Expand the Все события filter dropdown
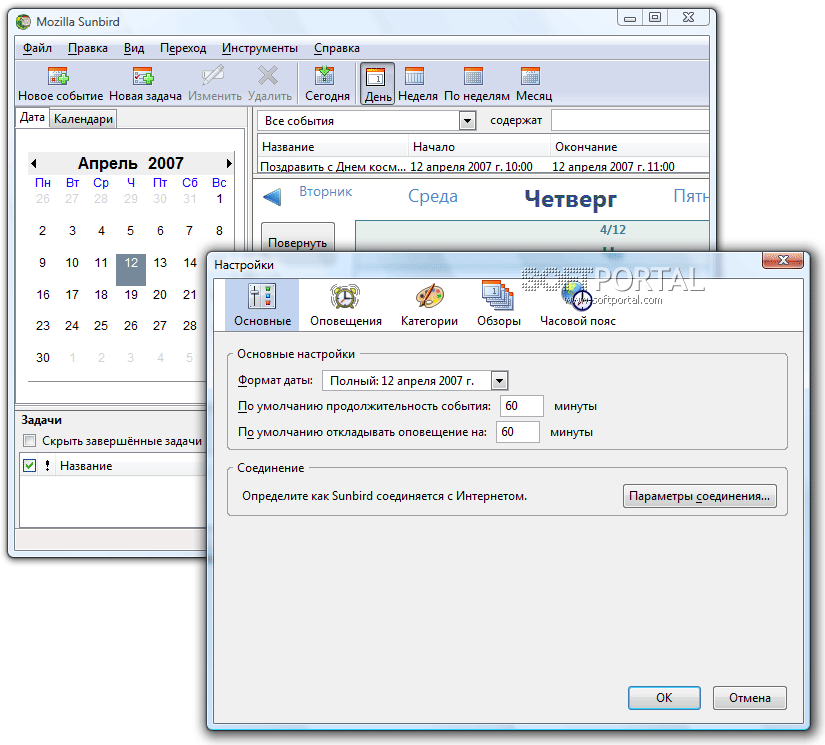Screen dimensions: 825x745 coord(467,121)
